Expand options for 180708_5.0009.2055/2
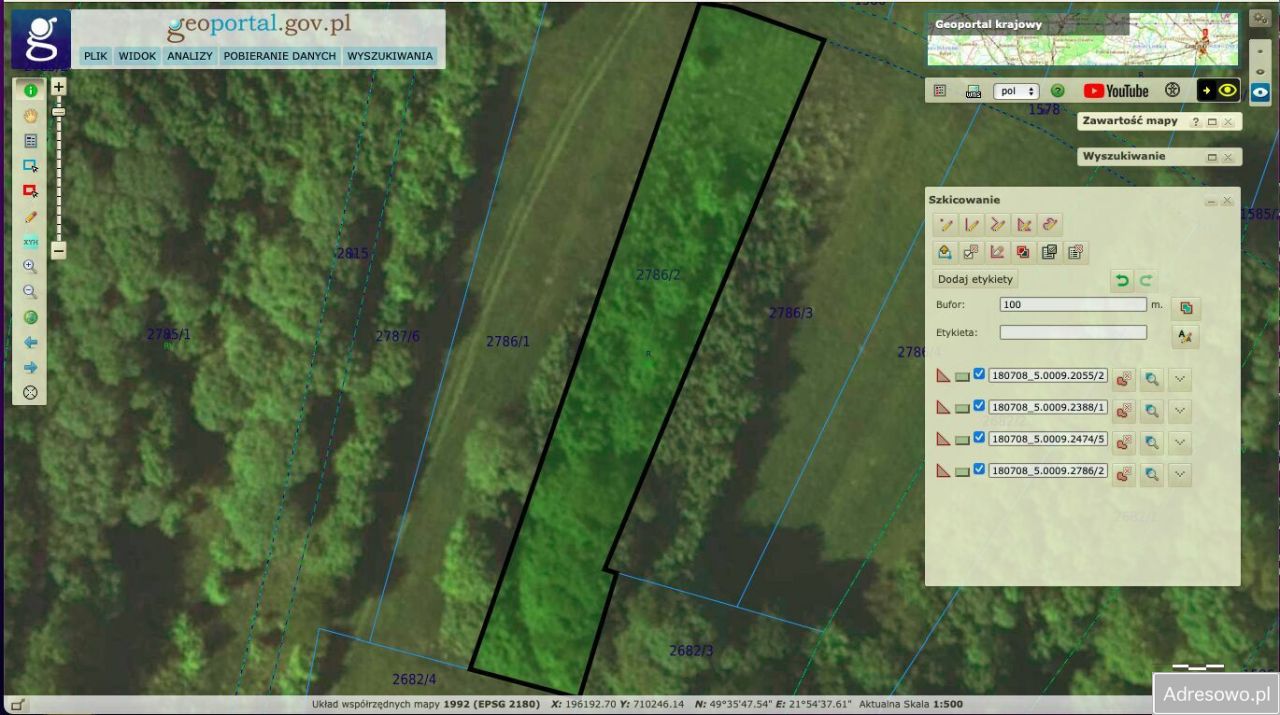 click(1180, 379)
